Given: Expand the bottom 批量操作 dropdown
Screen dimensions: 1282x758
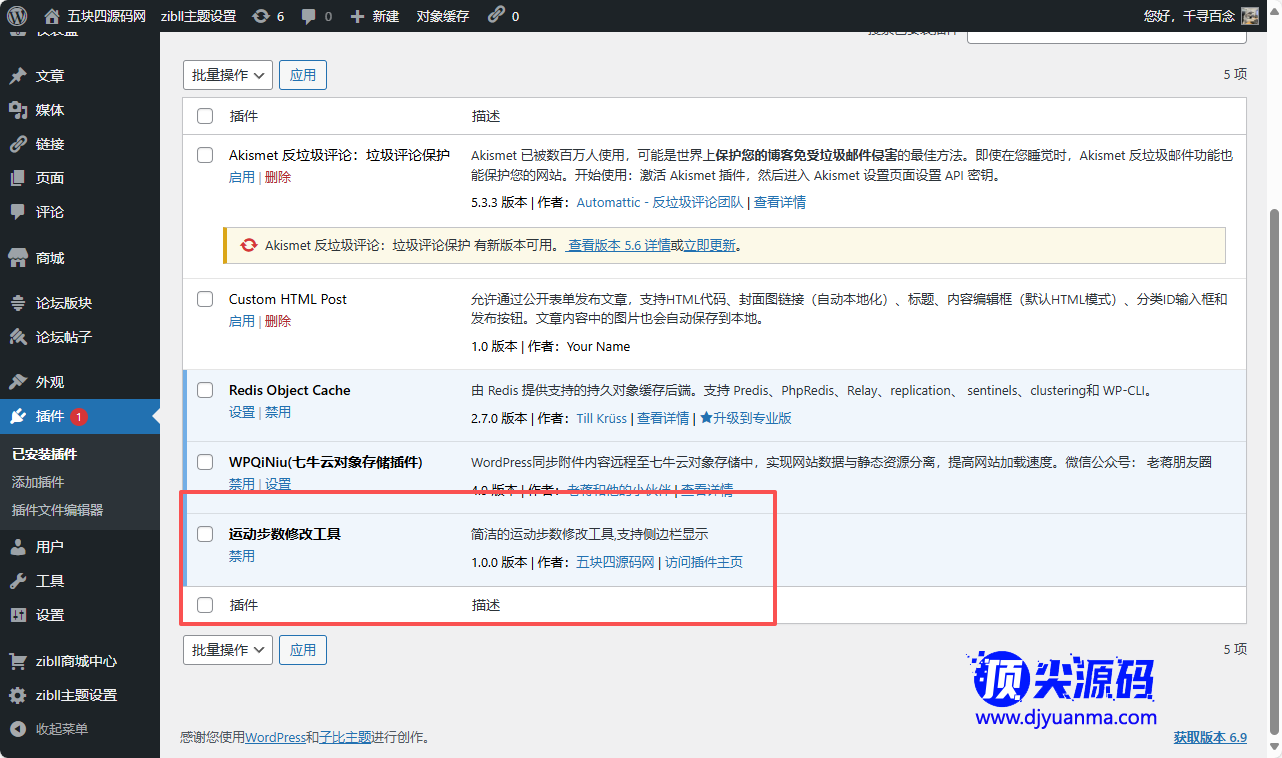Looking at the screenshot, I should coord(228,650).
